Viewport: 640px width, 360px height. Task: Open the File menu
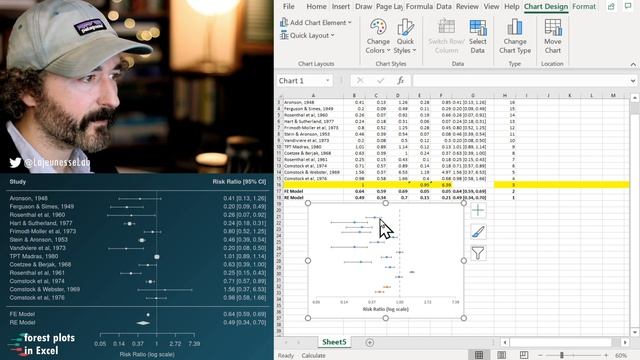pyautogui.click(x=289, y=7)
